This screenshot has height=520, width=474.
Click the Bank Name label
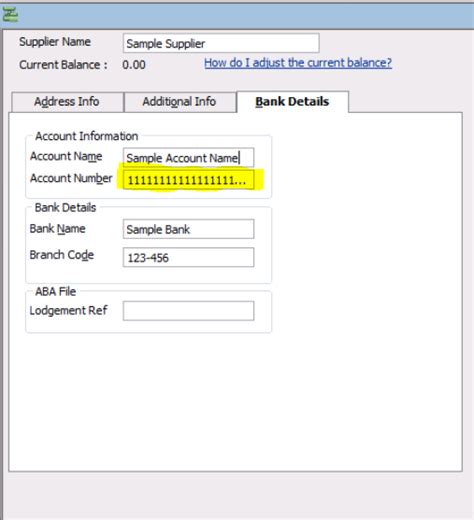point(57,229)
